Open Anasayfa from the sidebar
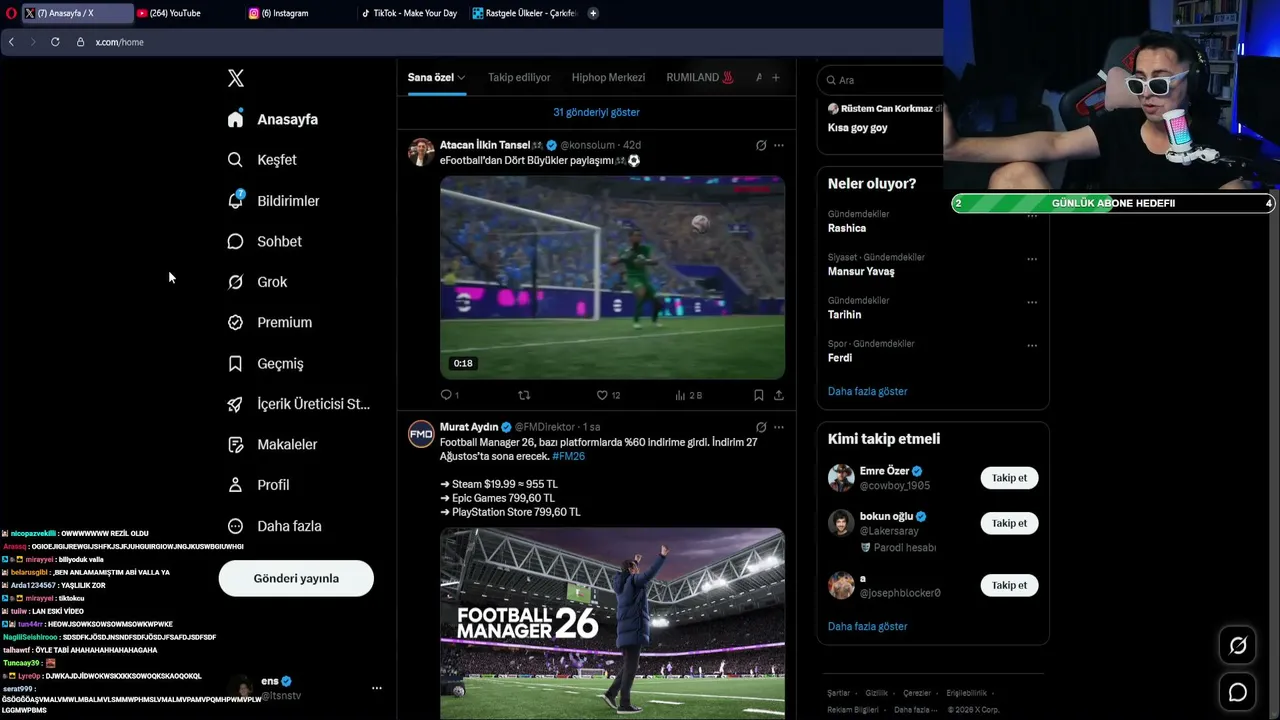1280x720 pixels. (x=273, y=119)
